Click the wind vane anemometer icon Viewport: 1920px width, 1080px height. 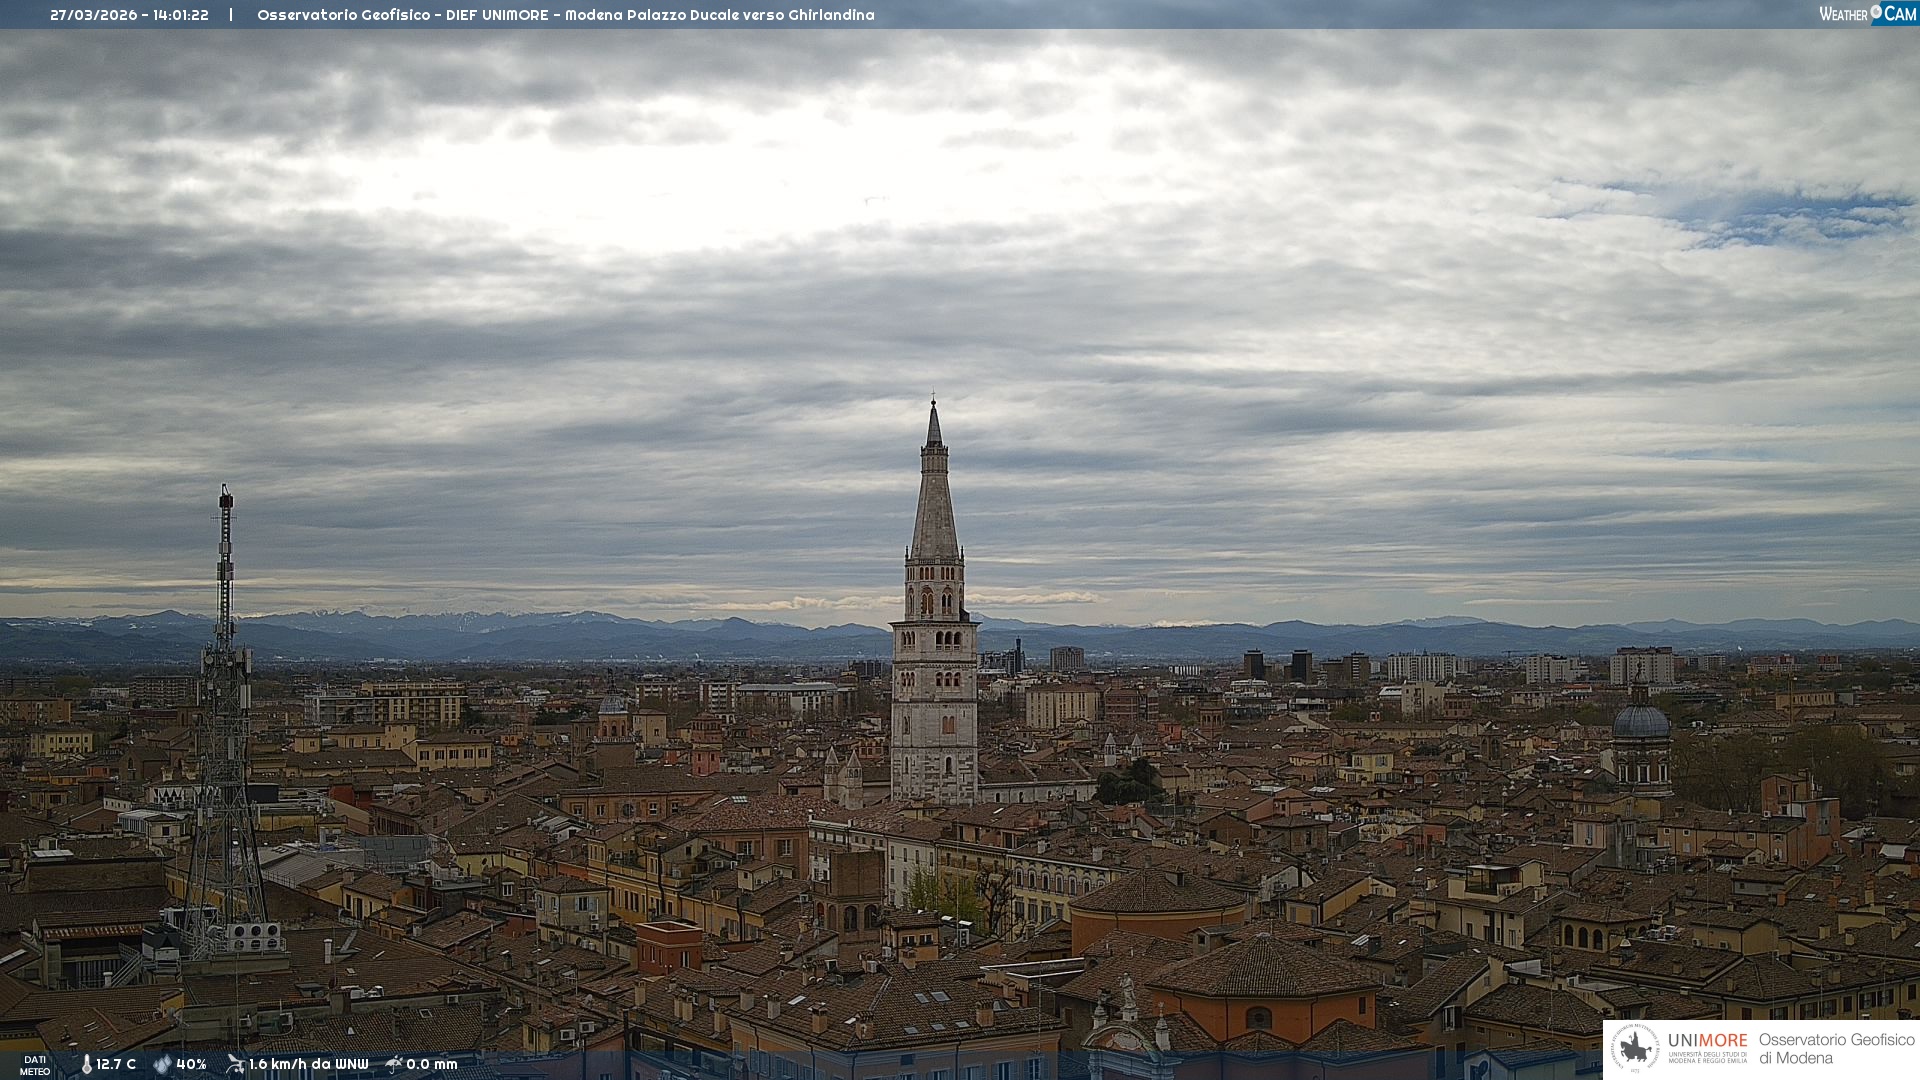pos(235,1064)
